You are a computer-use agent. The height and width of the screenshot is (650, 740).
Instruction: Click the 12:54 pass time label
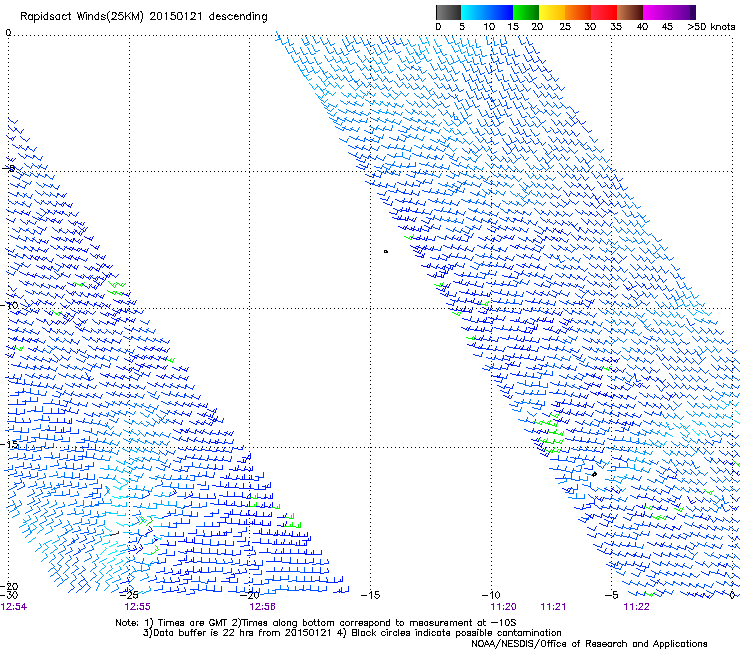(x=14, y=607)
